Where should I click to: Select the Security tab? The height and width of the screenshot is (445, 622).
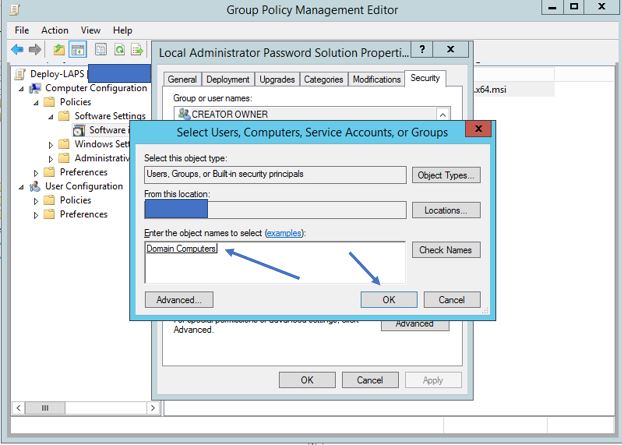tap(425, 78)
